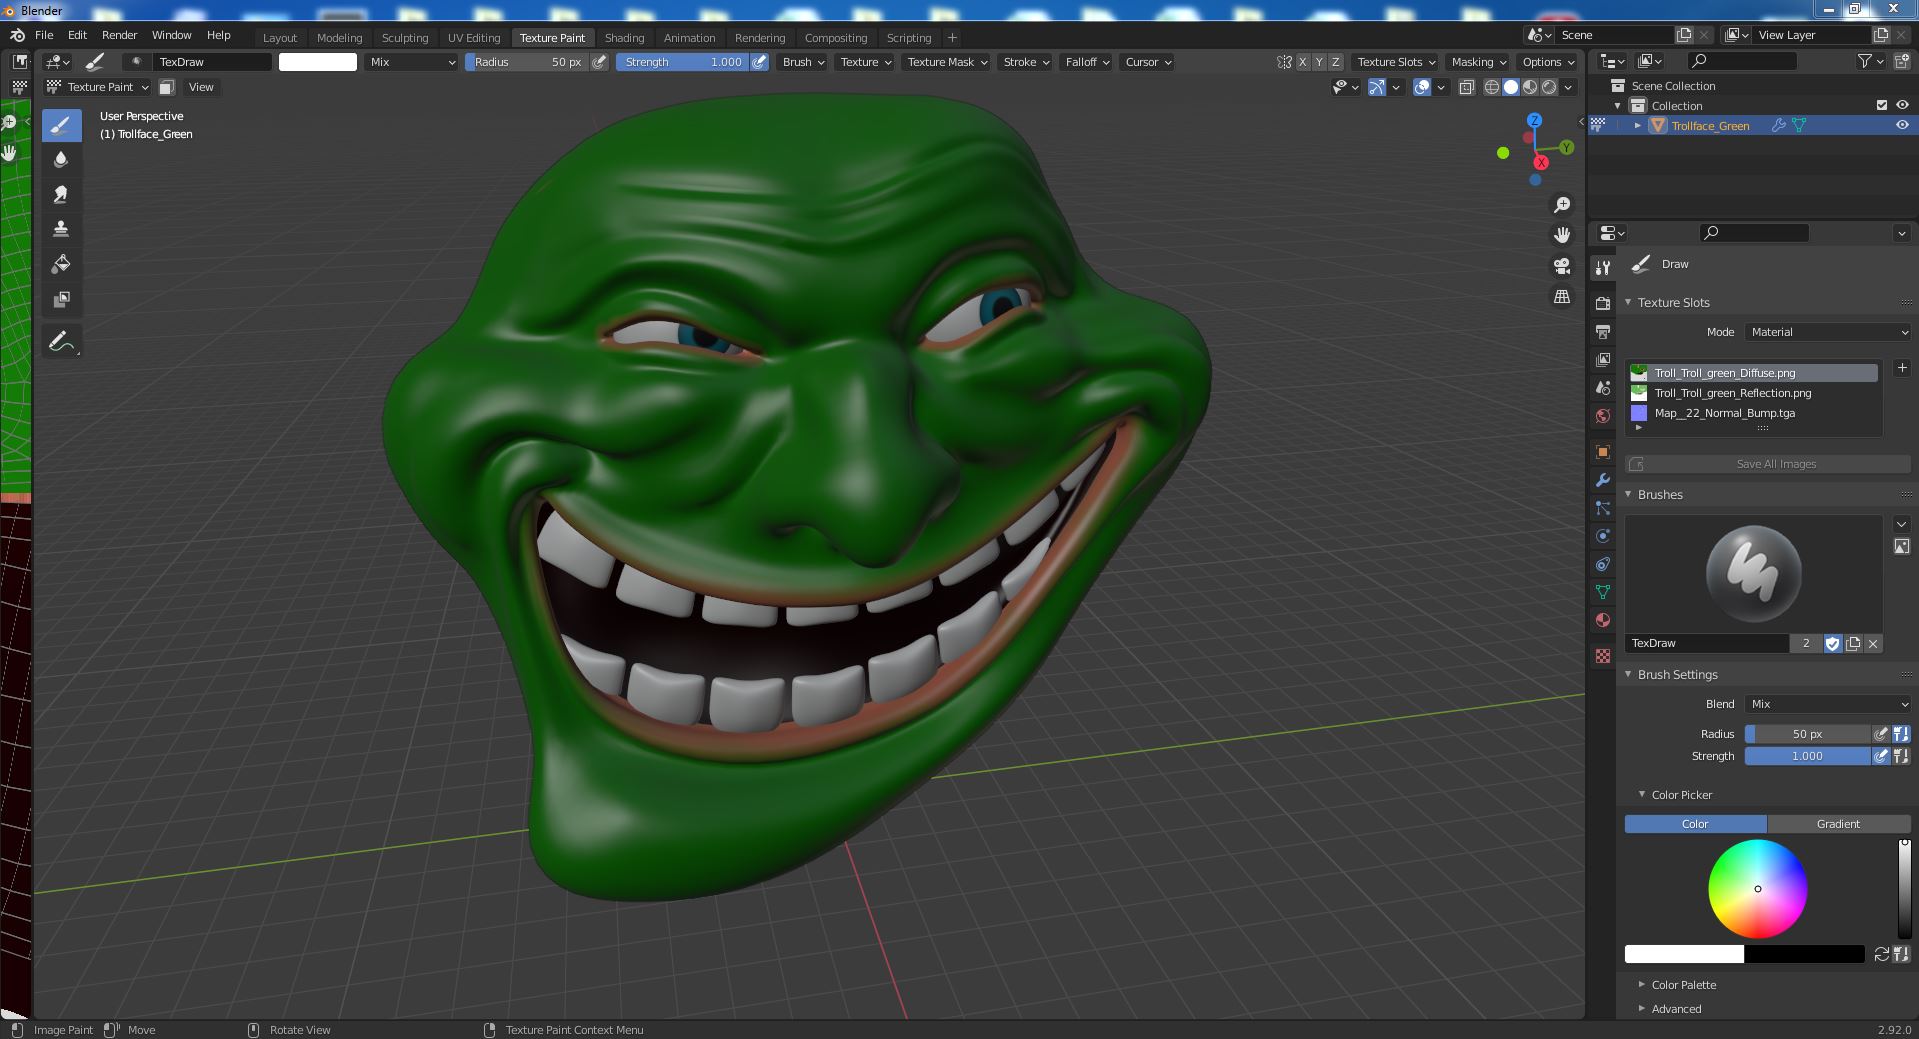Switch perspective/orthographic grid icon
The image size is (1919, 1039).
(x=1562, y=297)
